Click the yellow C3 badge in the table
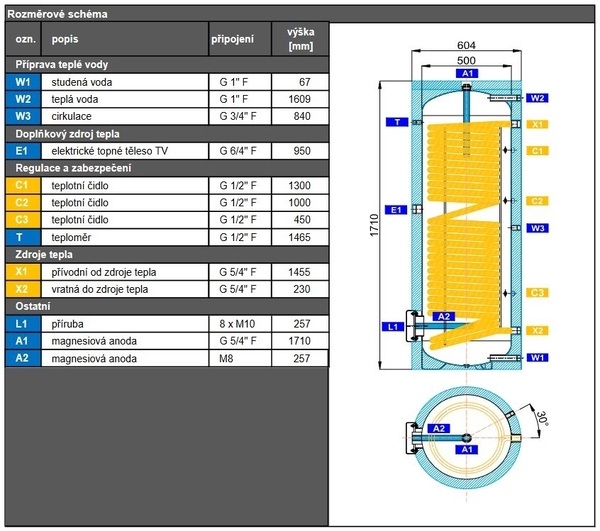The height and width of the screenshot is (531, 600). (23, 220)
